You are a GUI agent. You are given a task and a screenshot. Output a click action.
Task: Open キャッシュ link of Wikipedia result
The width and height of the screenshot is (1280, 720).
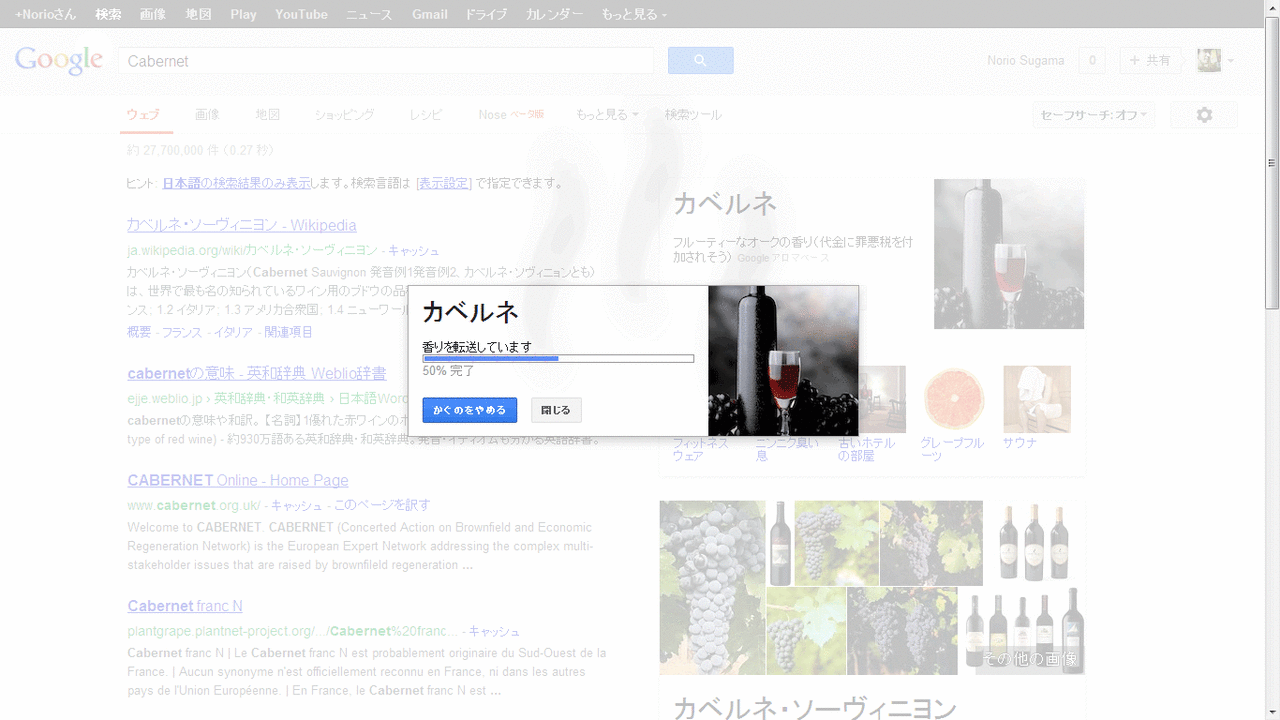click(414, 250)
